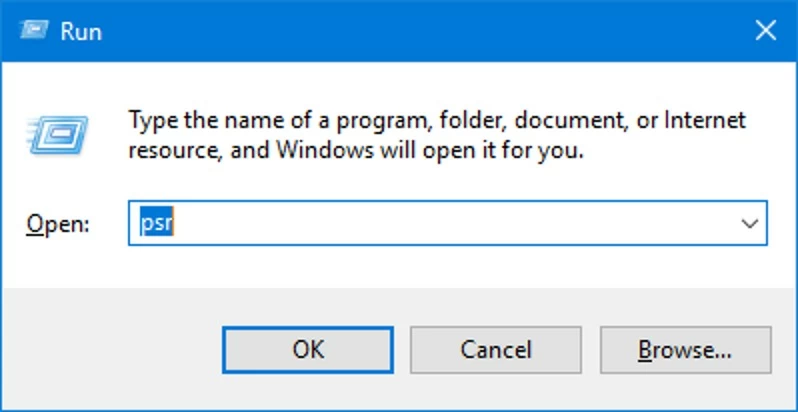This screenshot has height=412, width=798.
Task: Click the gray strip left of the OK button
Action: (110, 349)
